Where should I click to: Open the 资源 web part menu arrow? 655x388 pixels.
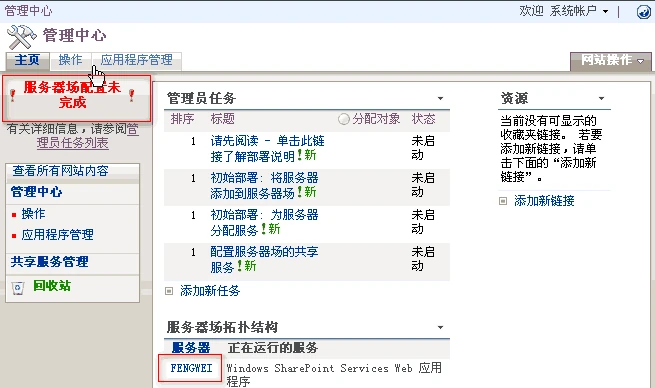(602, 99)
